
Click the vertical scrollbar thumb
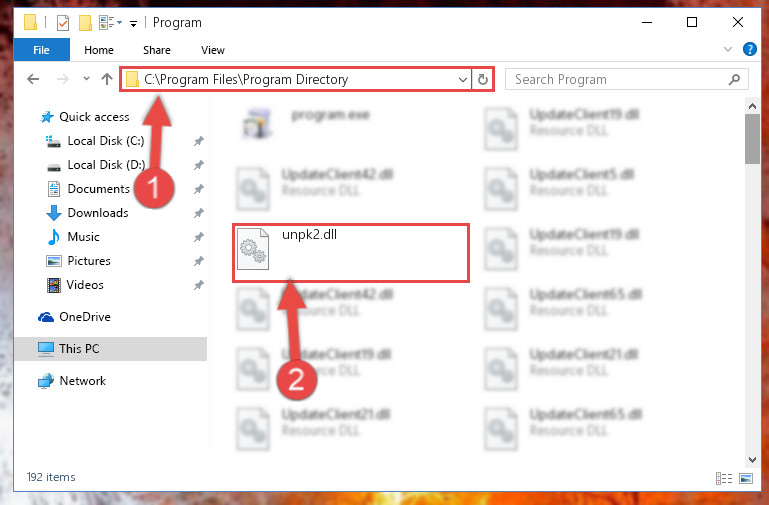pos(752,139)
